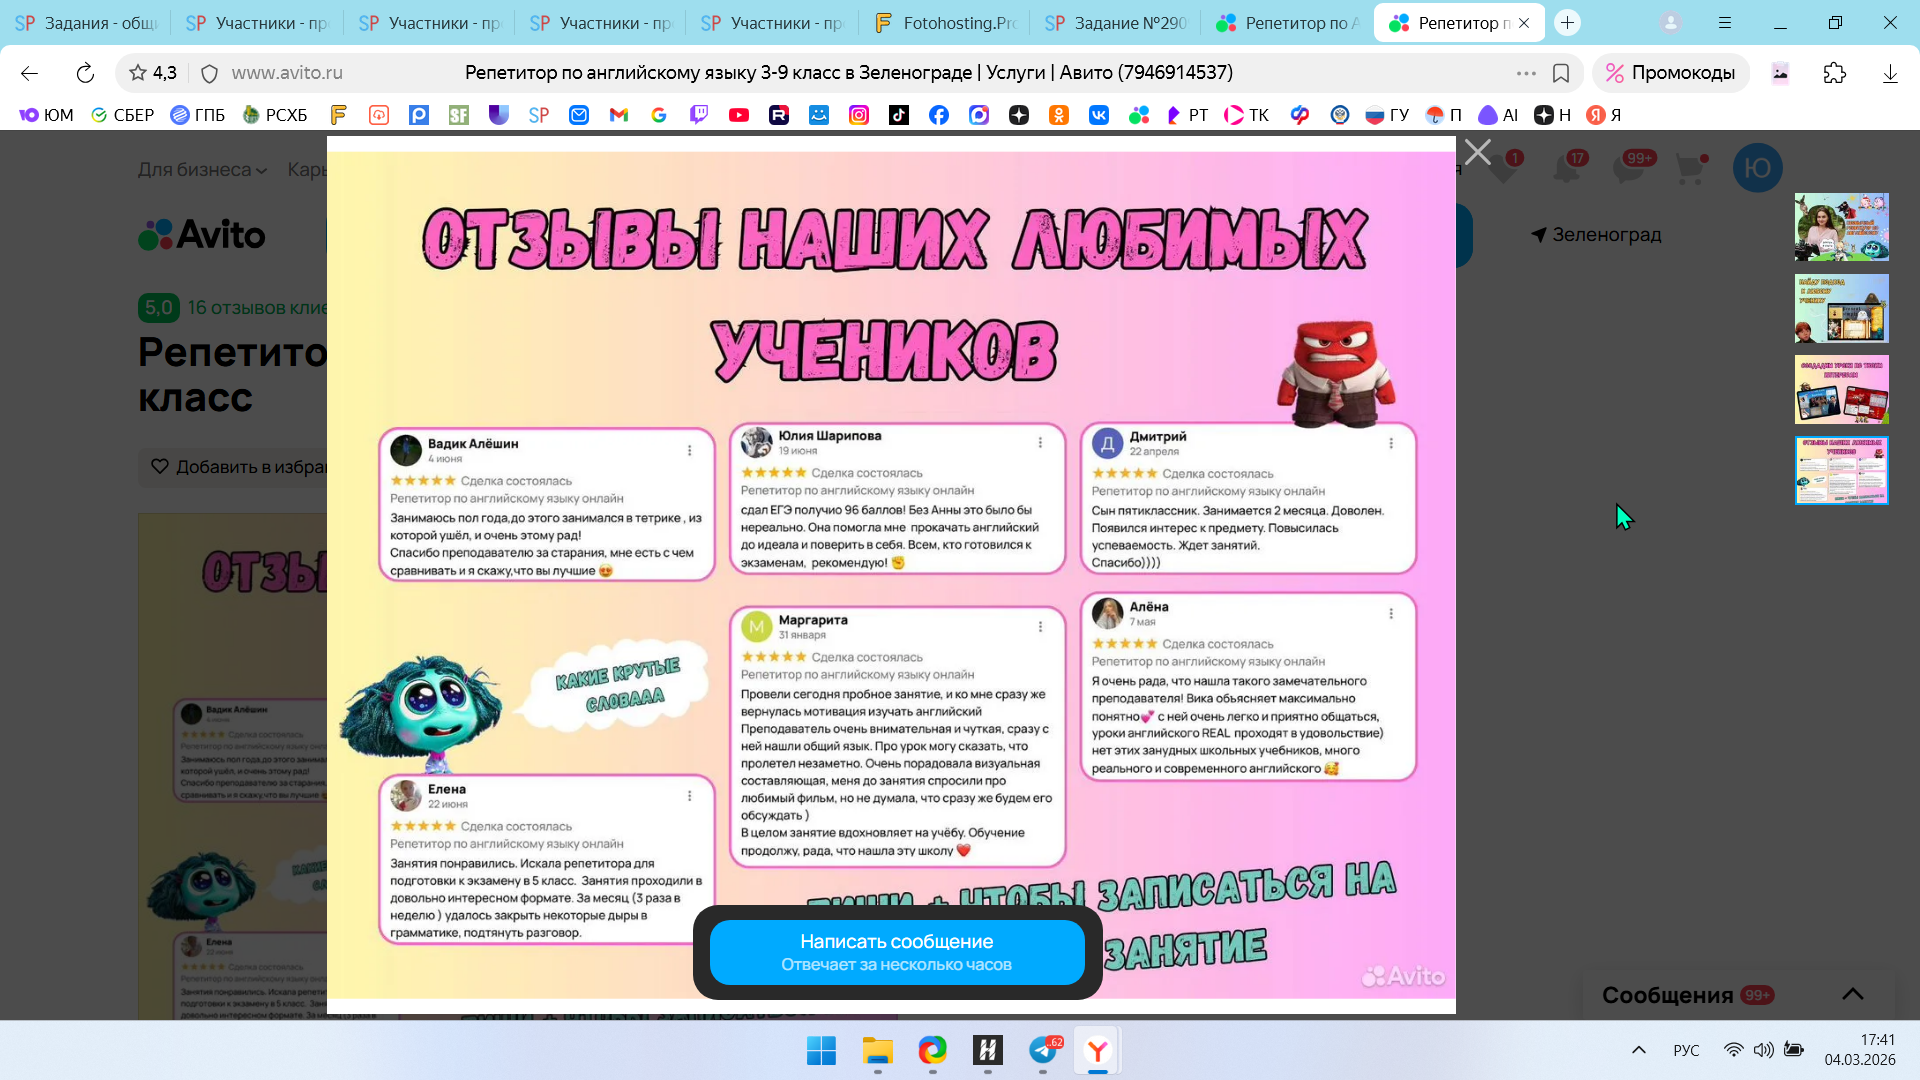Open the Telegram icon in the taskbar

[x=1043, y=1051]
